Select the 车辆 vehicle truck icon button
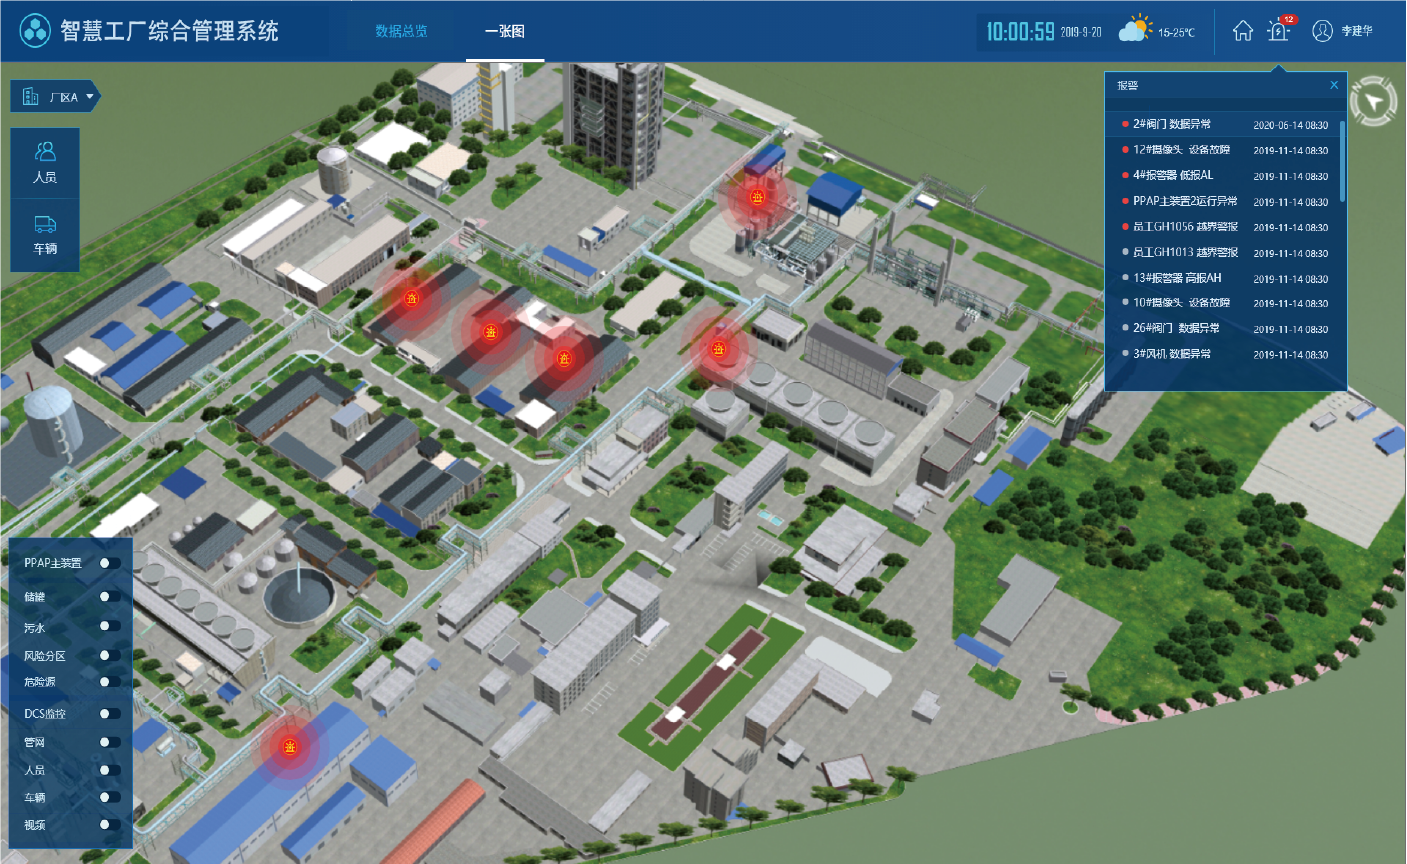 coord(45,235)
